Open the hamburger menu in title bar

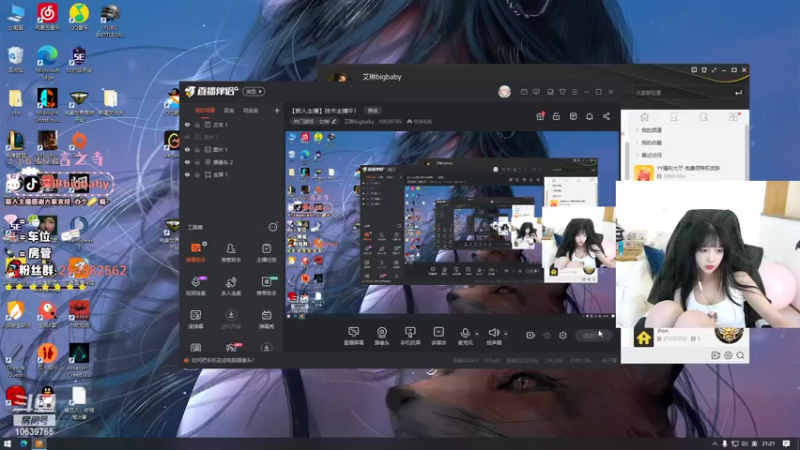click(574, 92)
